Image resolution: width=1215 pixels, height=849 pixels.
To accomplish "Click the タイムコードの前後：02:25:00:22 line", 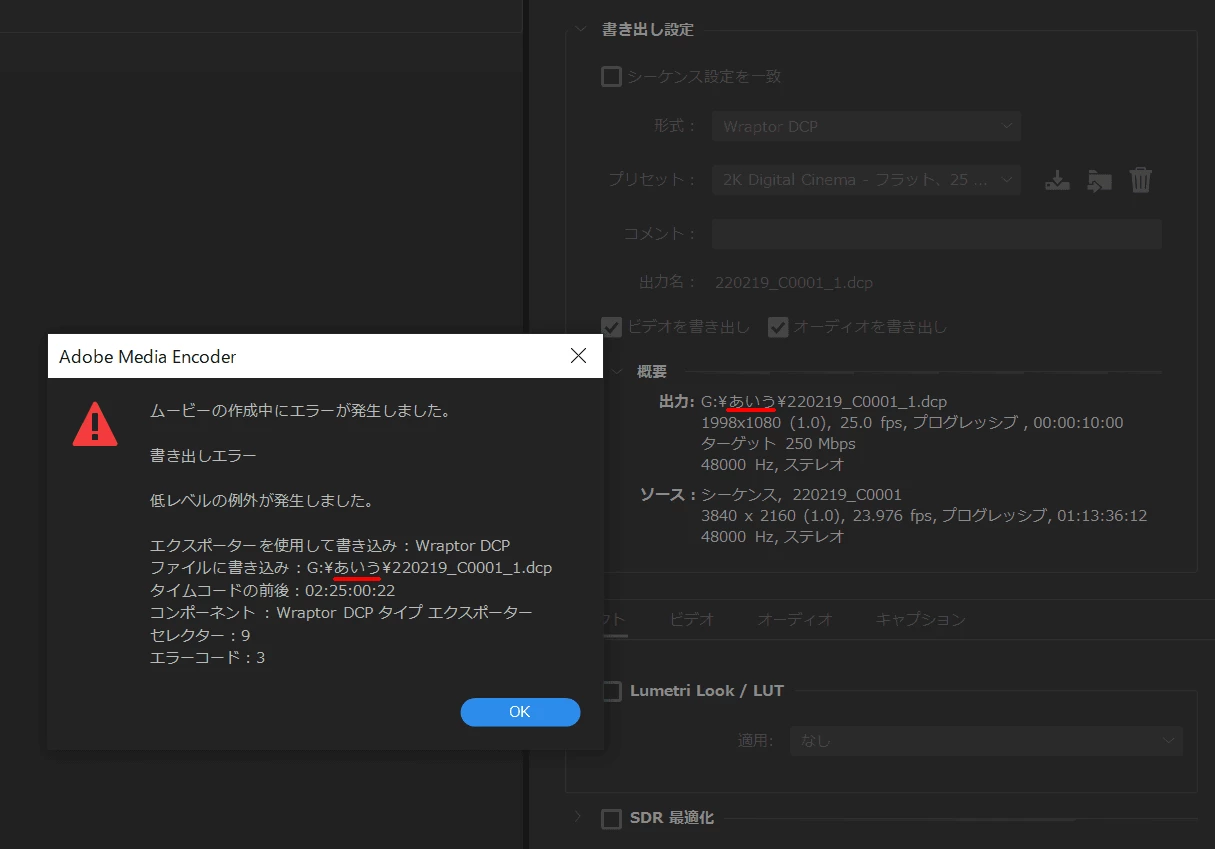I will point(272,590).
